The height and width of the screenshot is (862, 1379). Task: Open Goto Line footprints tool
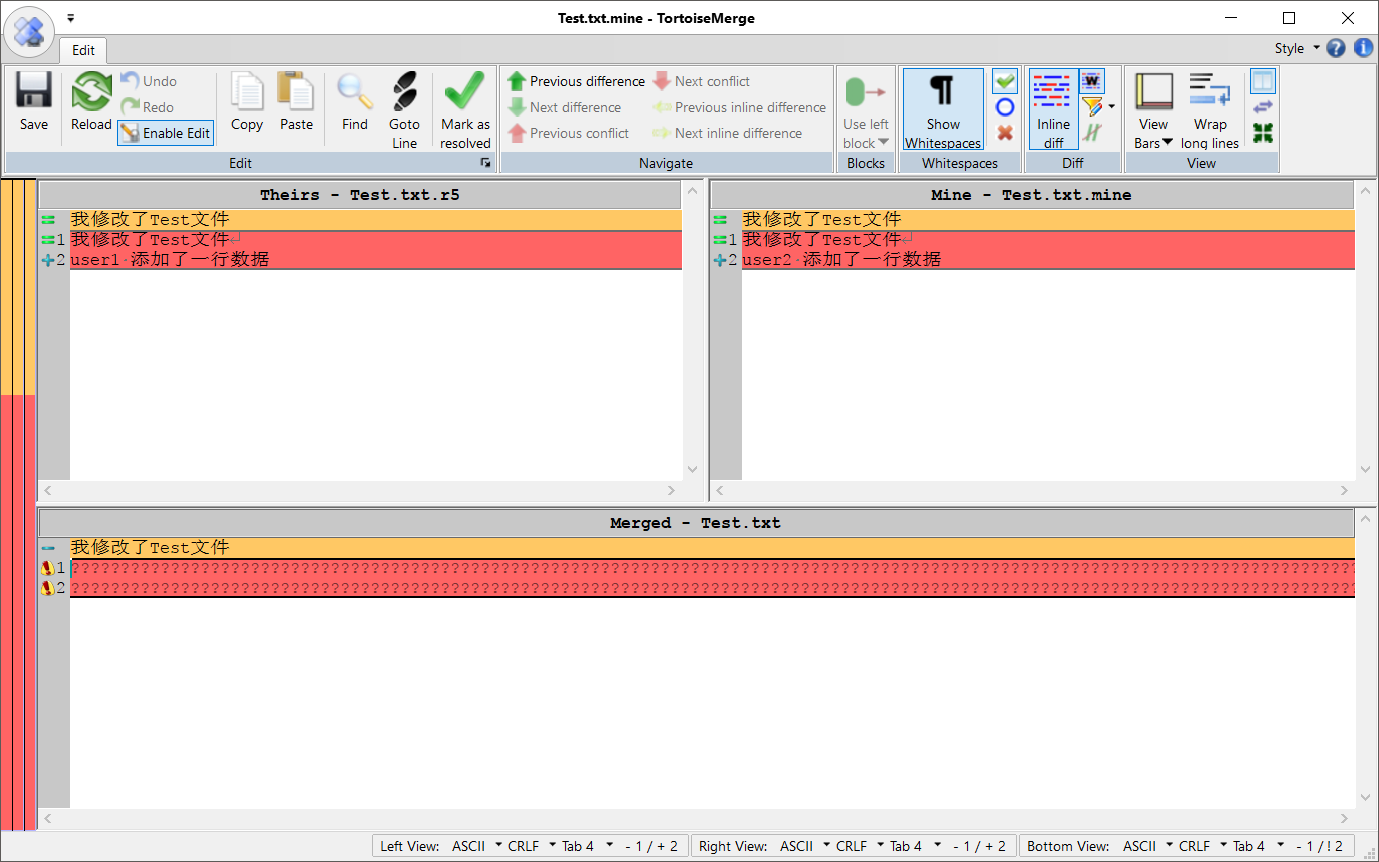tap(404, 110)
